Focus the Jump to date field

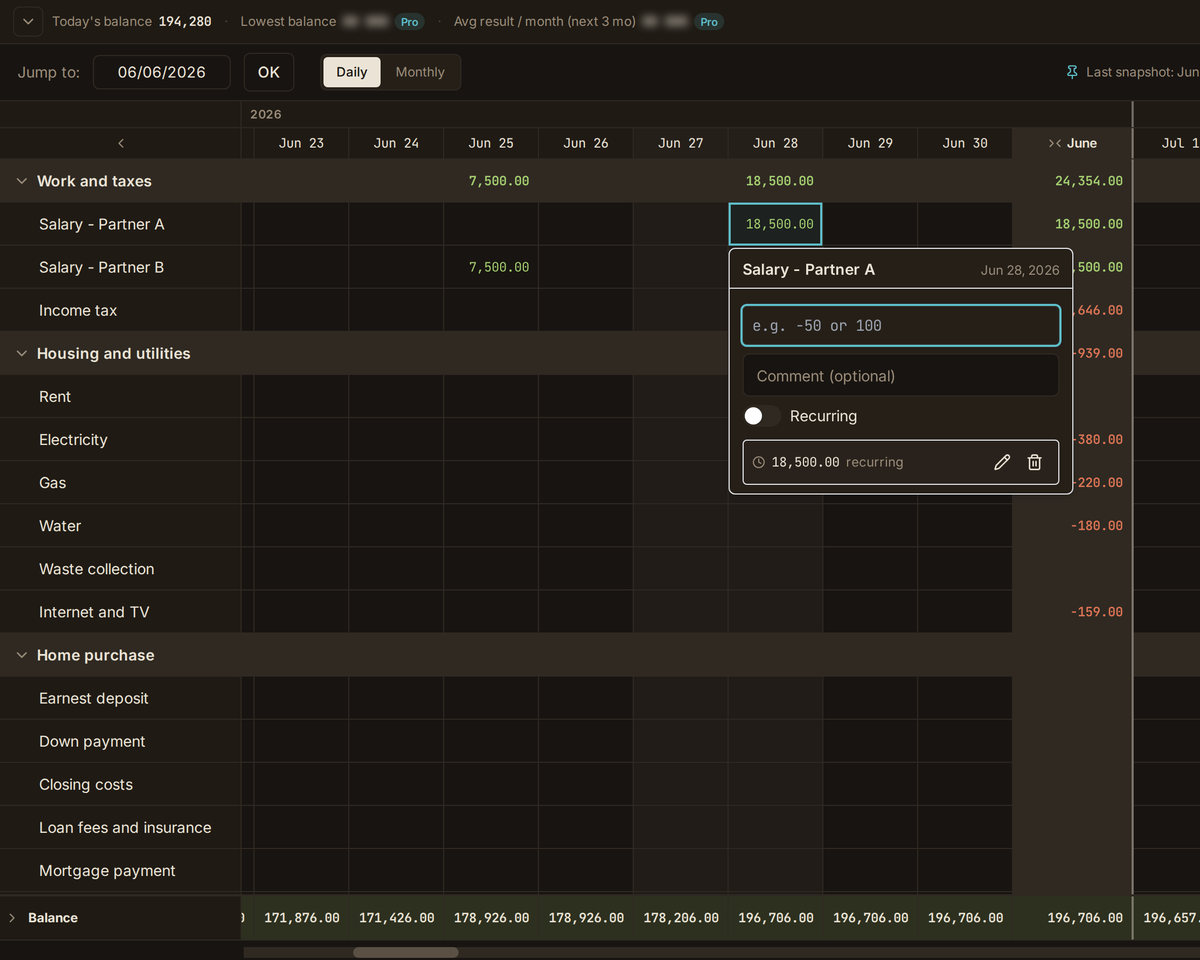161,72
